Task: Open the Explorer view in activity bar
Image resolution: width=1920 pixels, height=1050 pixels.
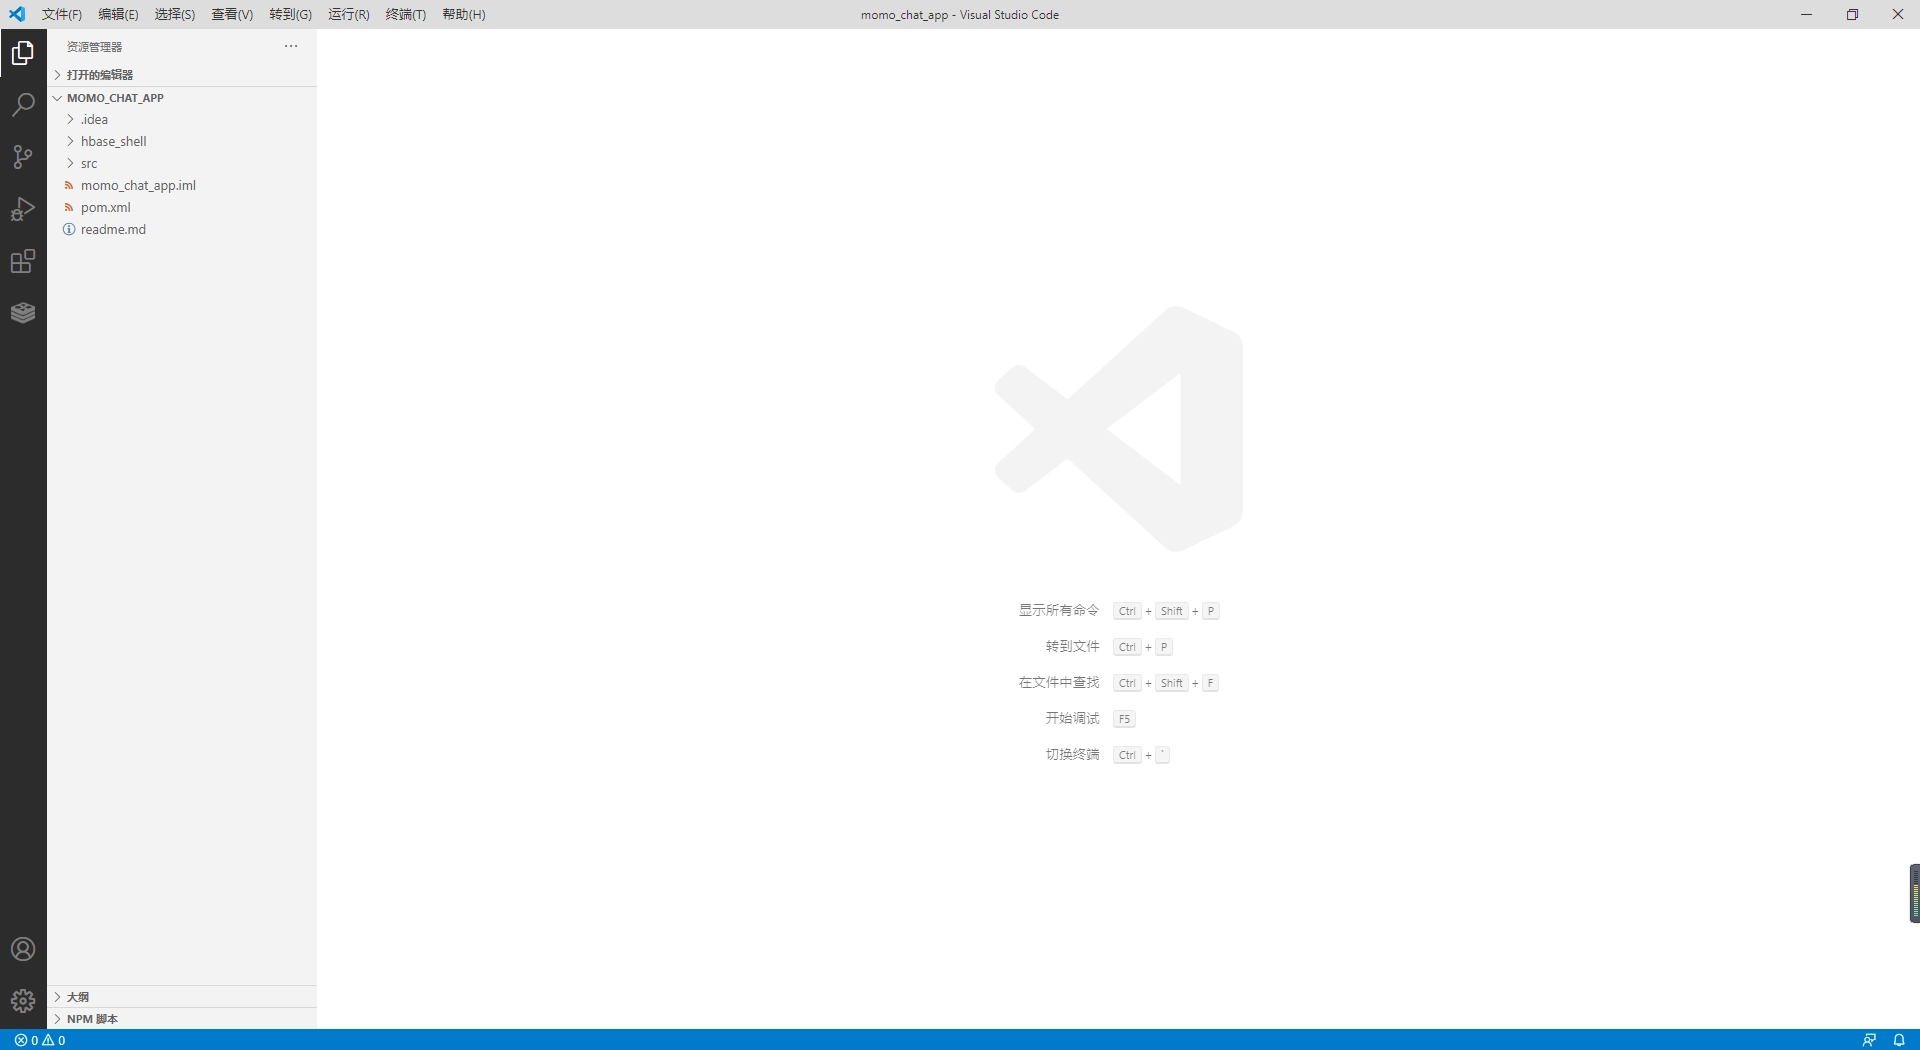Action: [x=23, y=53]
